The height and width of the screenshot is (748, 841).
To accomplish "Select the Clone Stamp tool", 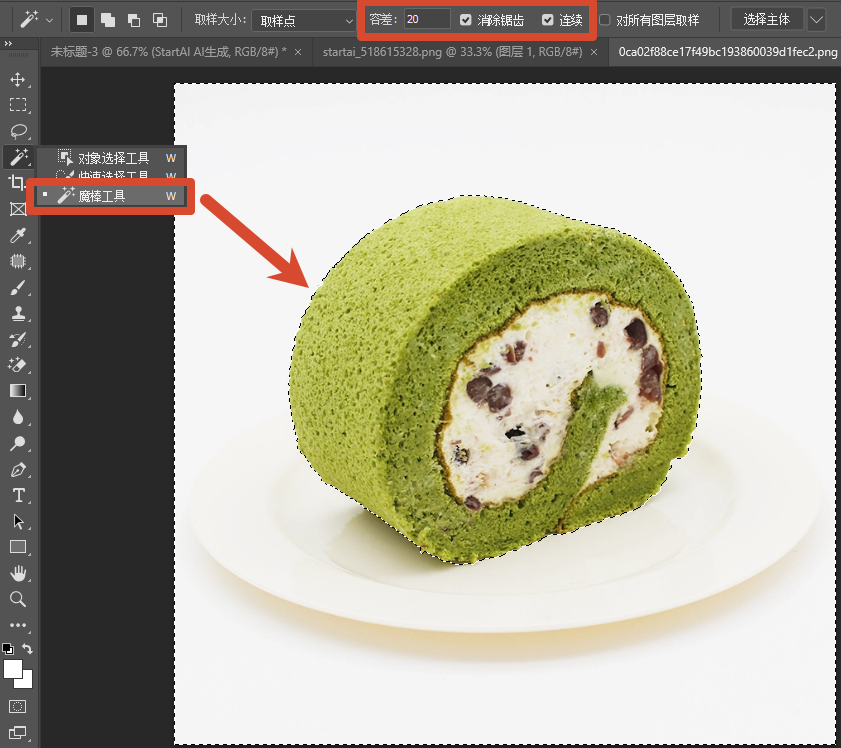I will 18,314.
